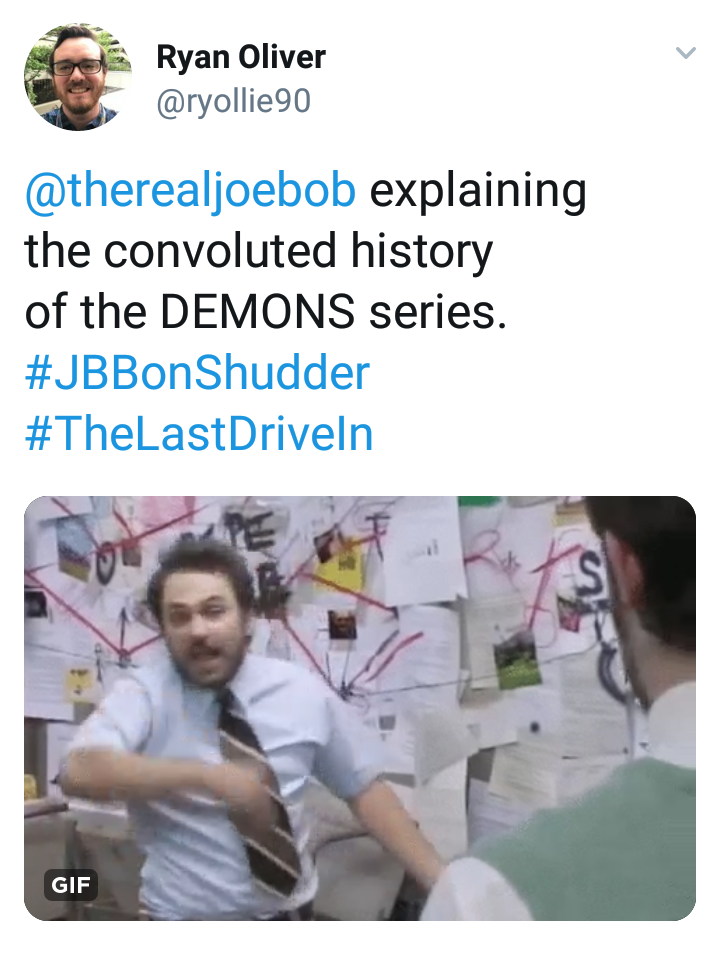Expand the tweet options chevron

click(x=685, y=53)
